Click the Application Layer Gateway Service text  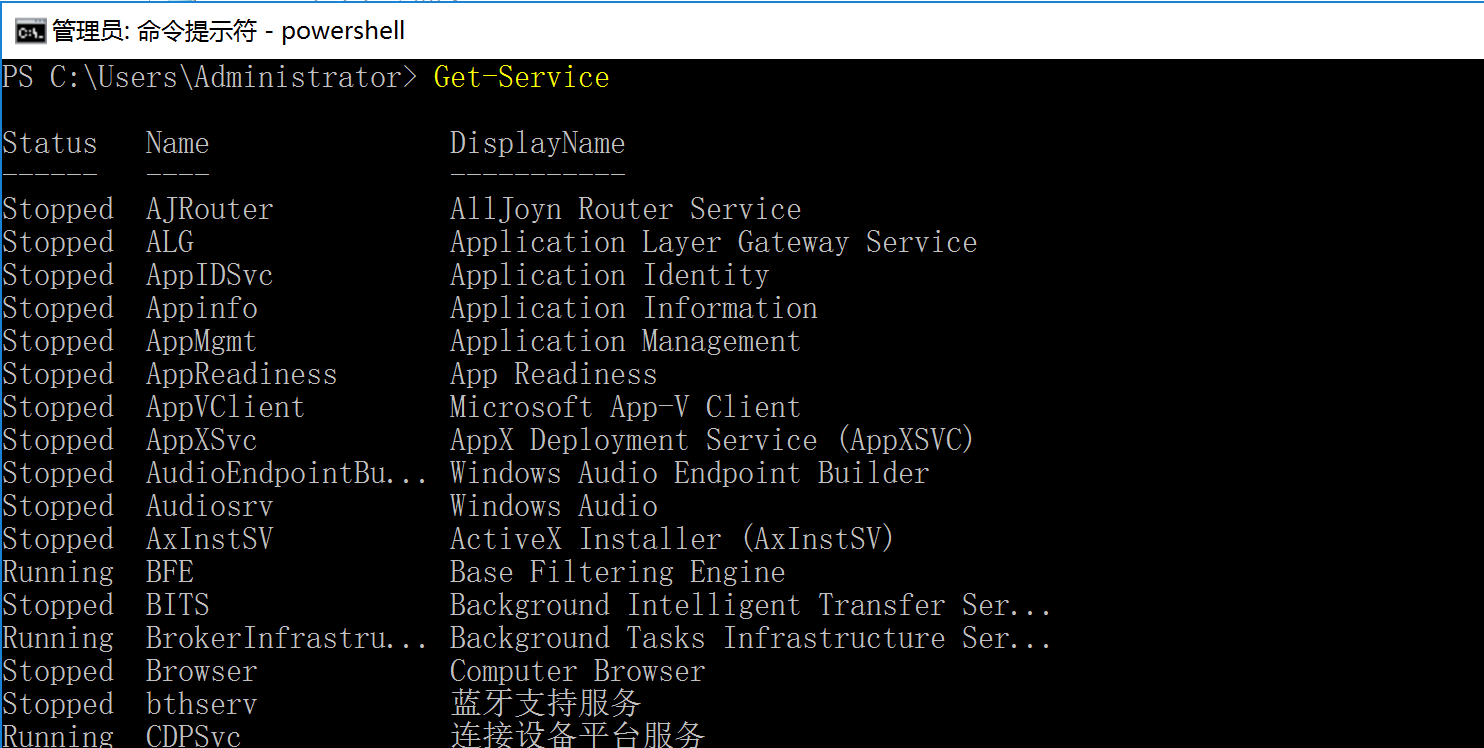pyautogui.click(x=713, y=243)
